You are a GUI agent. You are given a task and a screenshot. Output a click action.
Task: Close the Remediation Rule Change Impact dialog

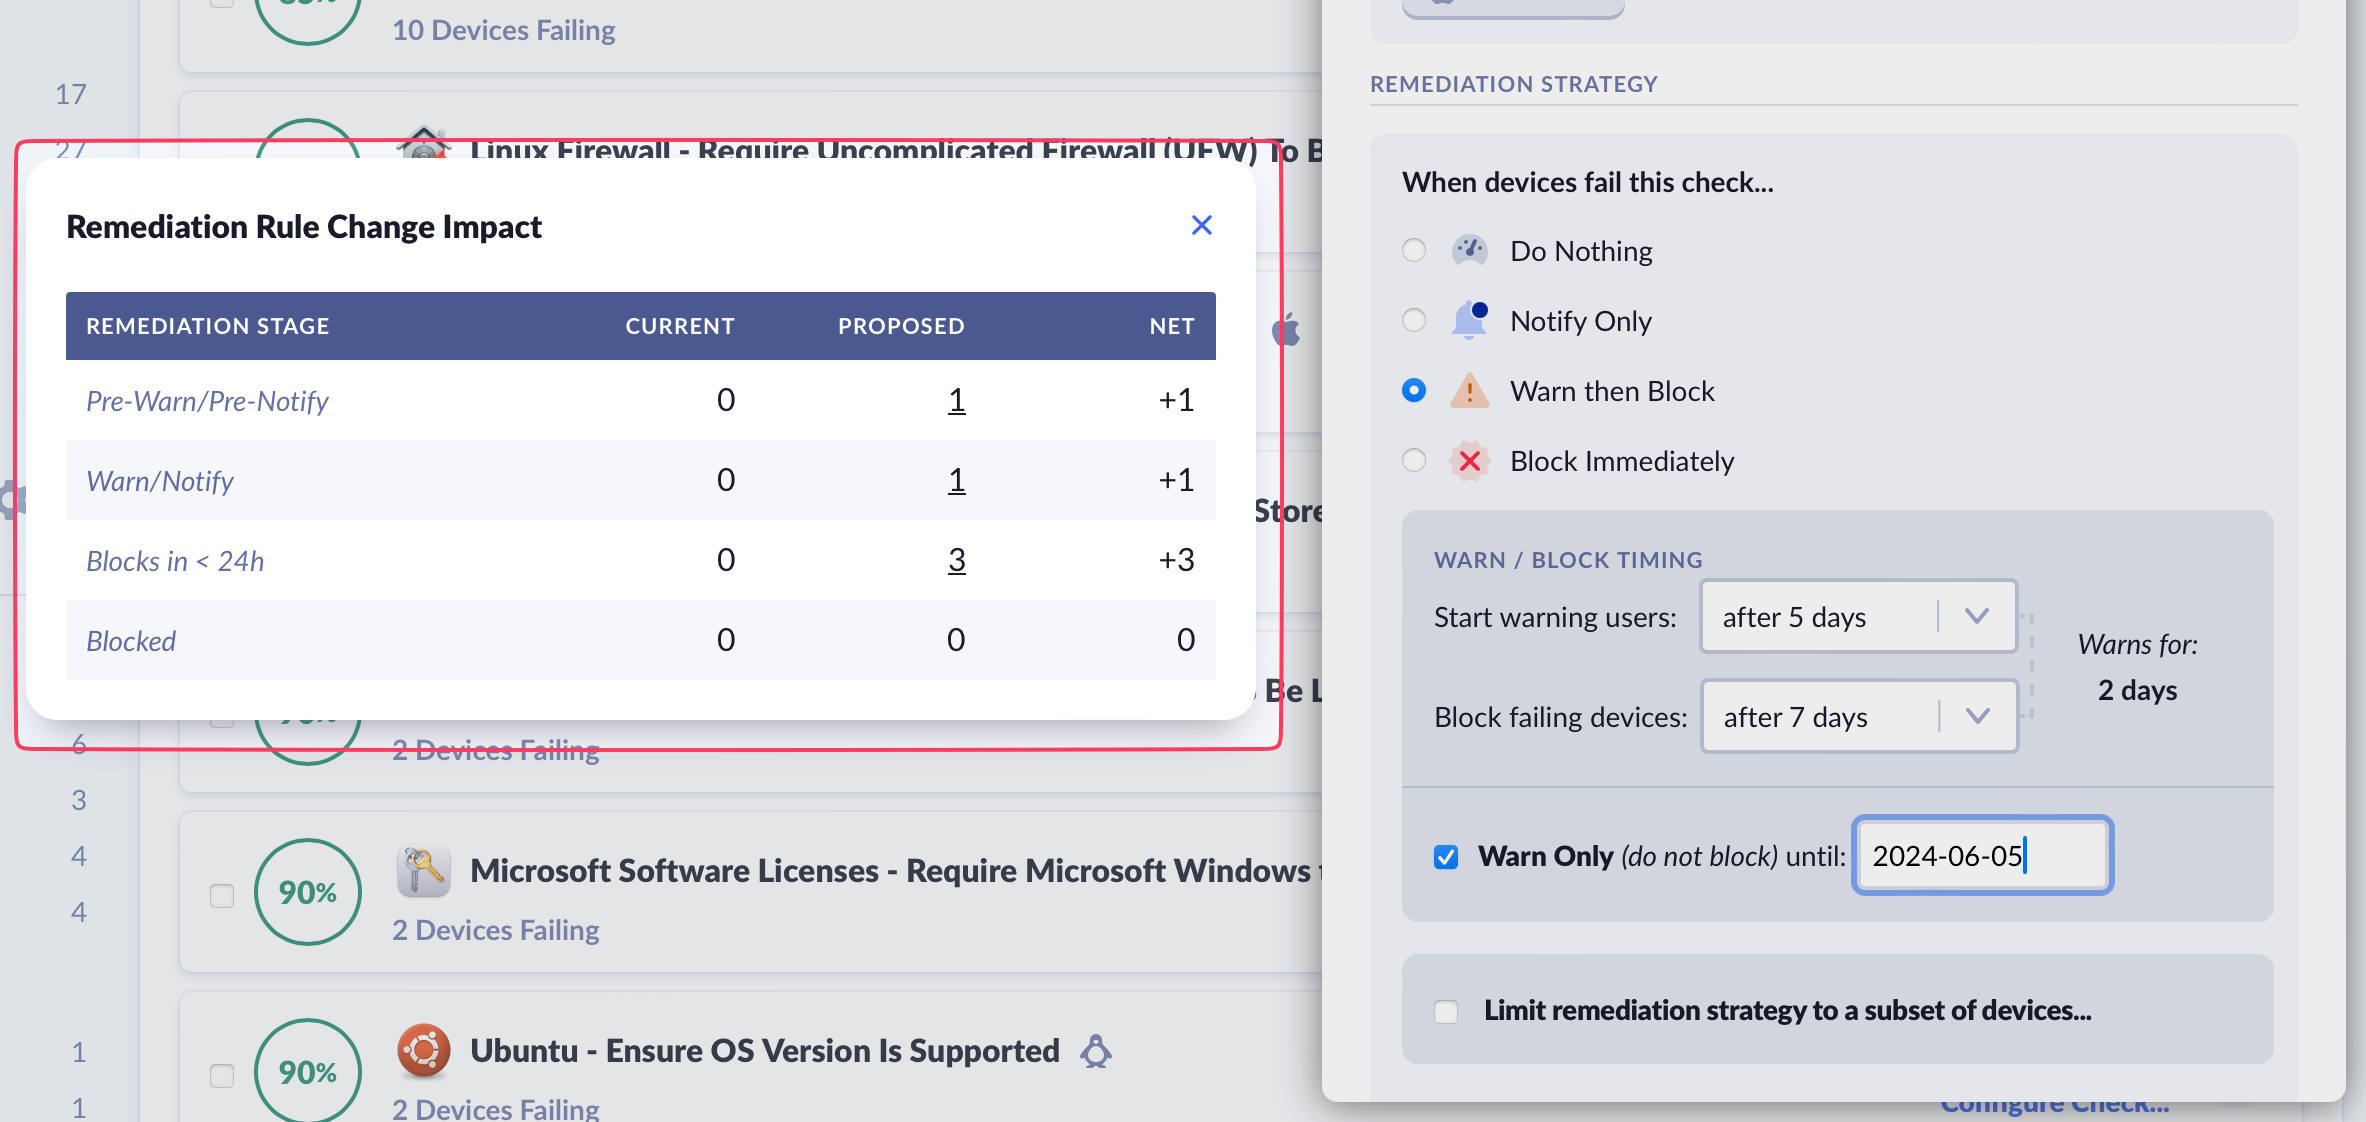1201,225
